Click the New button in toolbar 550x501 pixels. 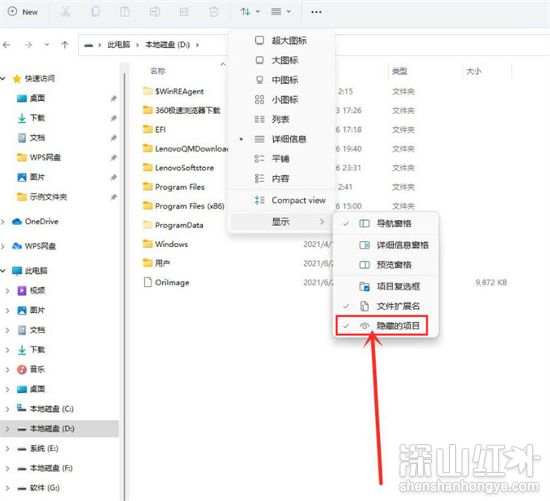click(x=23, y=12)
